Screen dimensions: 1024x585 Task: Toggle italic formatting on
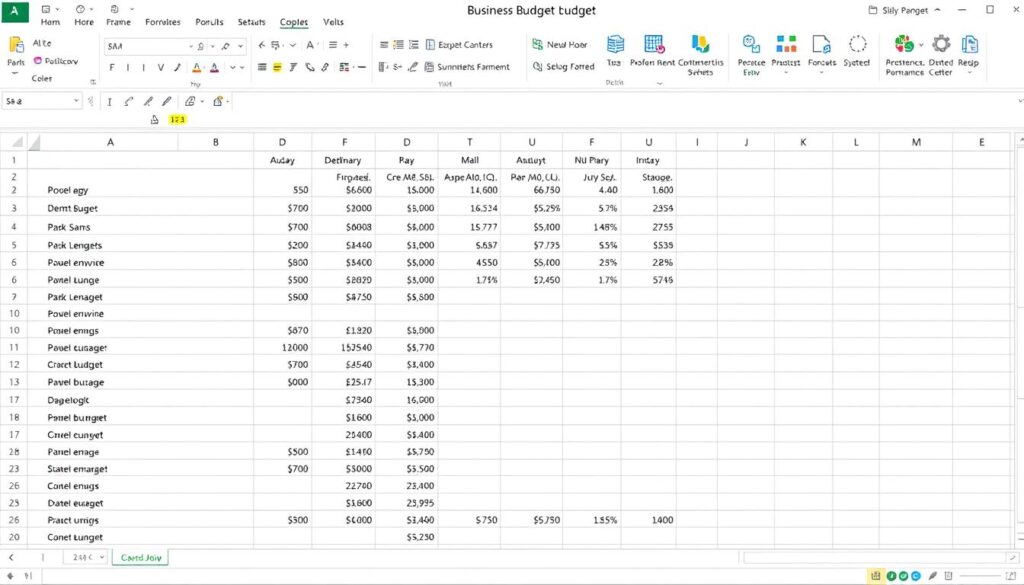tap(127, 67)
